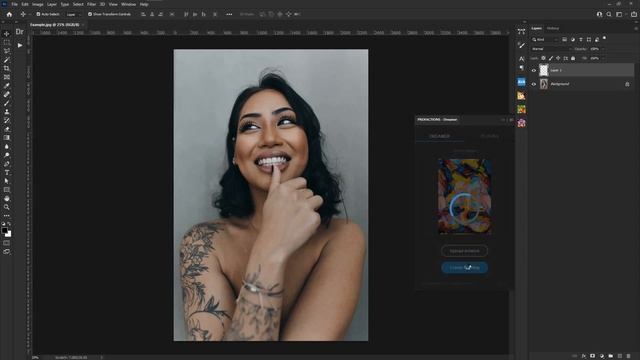The image size is (640, 360).
Task: Select the Pen tool
Action: click(x=7, y=164)
